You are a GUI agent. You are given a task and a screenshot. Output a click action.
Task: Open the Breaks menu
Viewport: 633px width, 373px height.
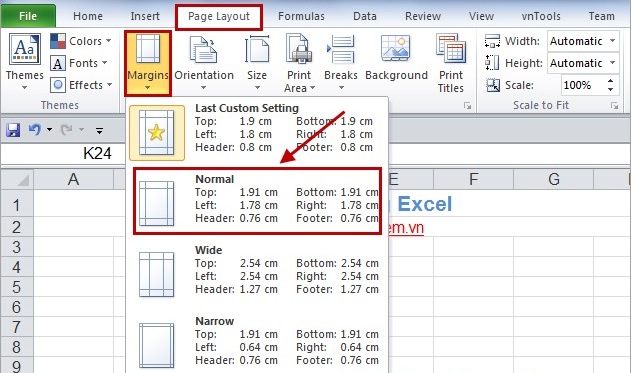point(341,63)
